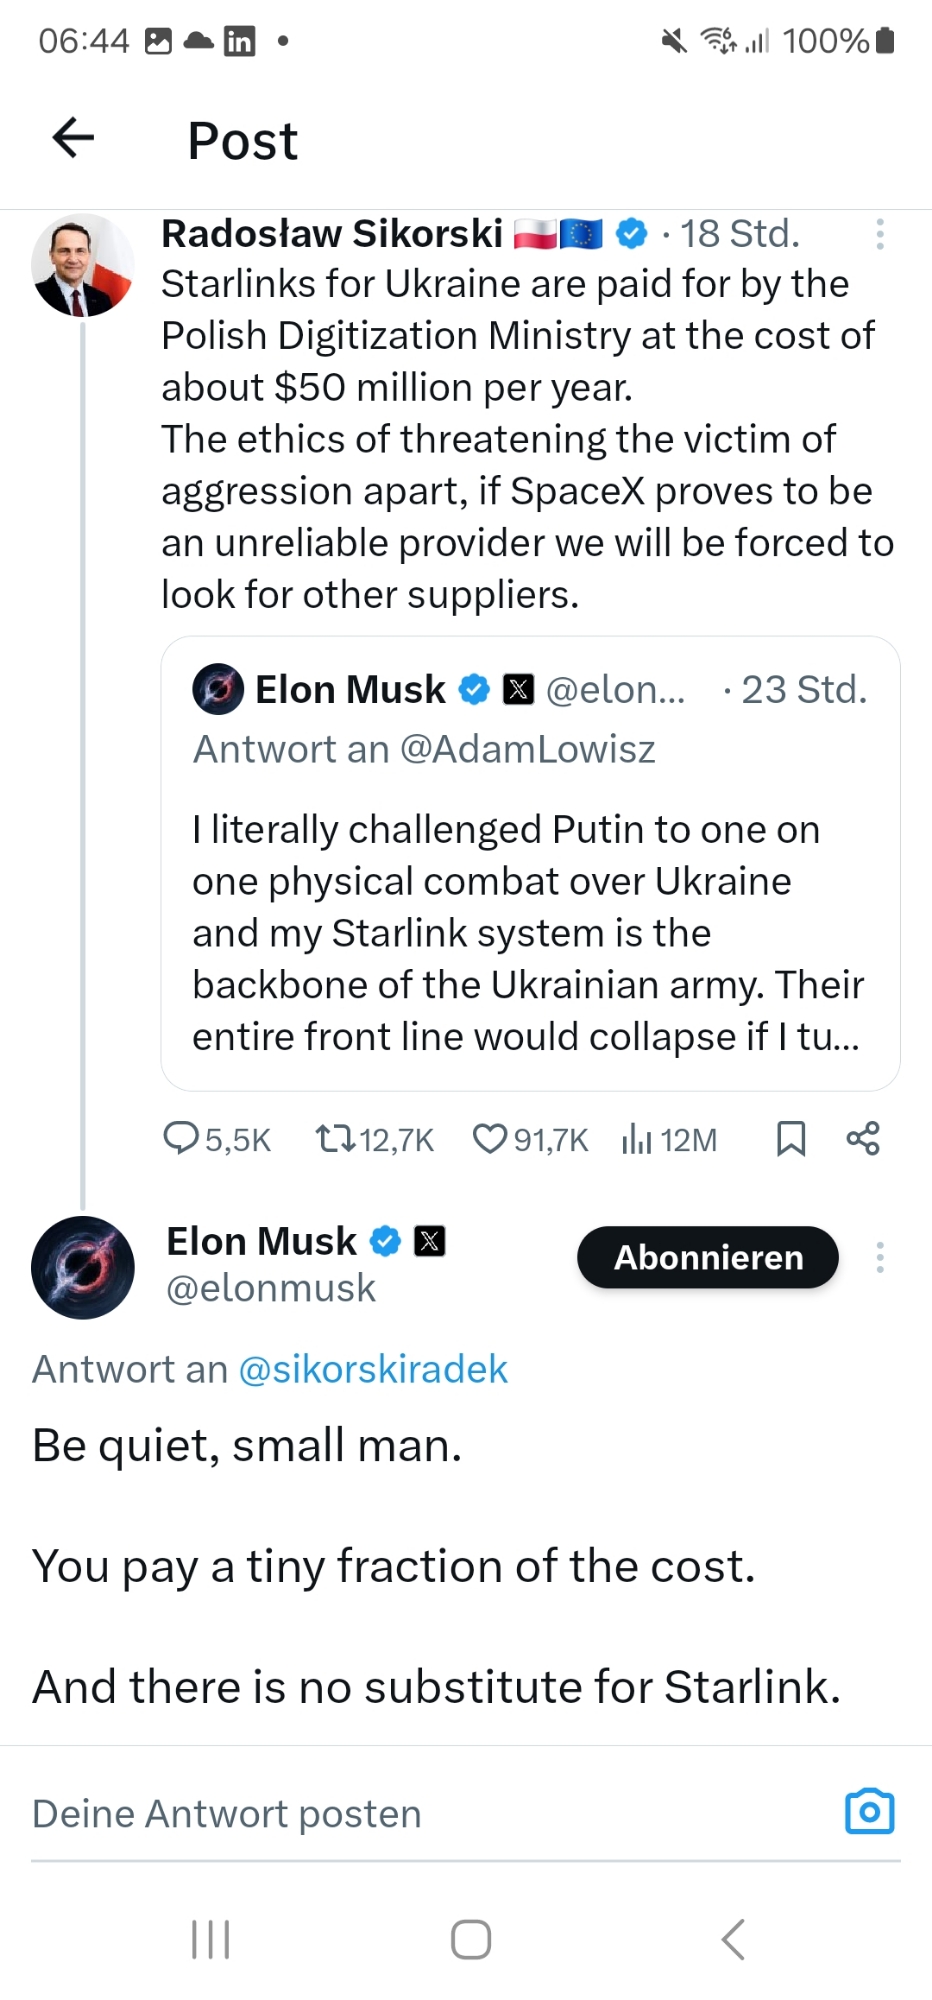Like Radosław Sikorski's post
Image resolution: width=932 pixels, height=2000 pixels.
click(489, 1138)
